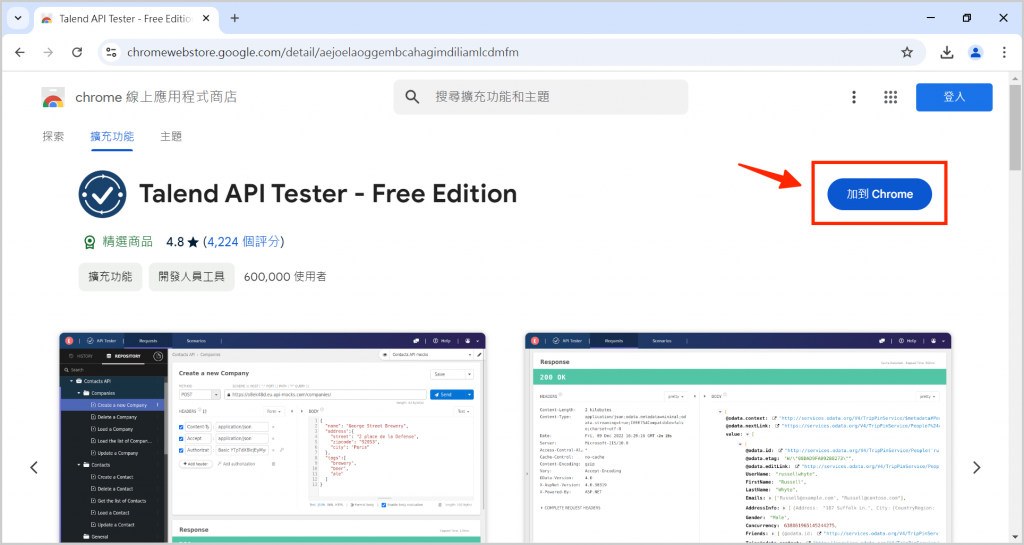Click the search magnifier icon
Viewport: 1024px width, 545px height.
tap(412, 97)
